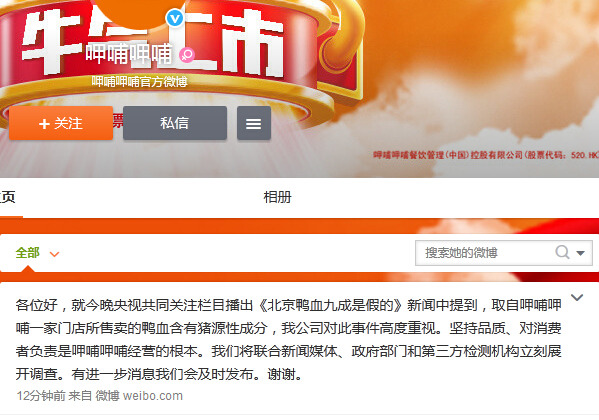Select the 主页 home tab

[x=7, y=197]
